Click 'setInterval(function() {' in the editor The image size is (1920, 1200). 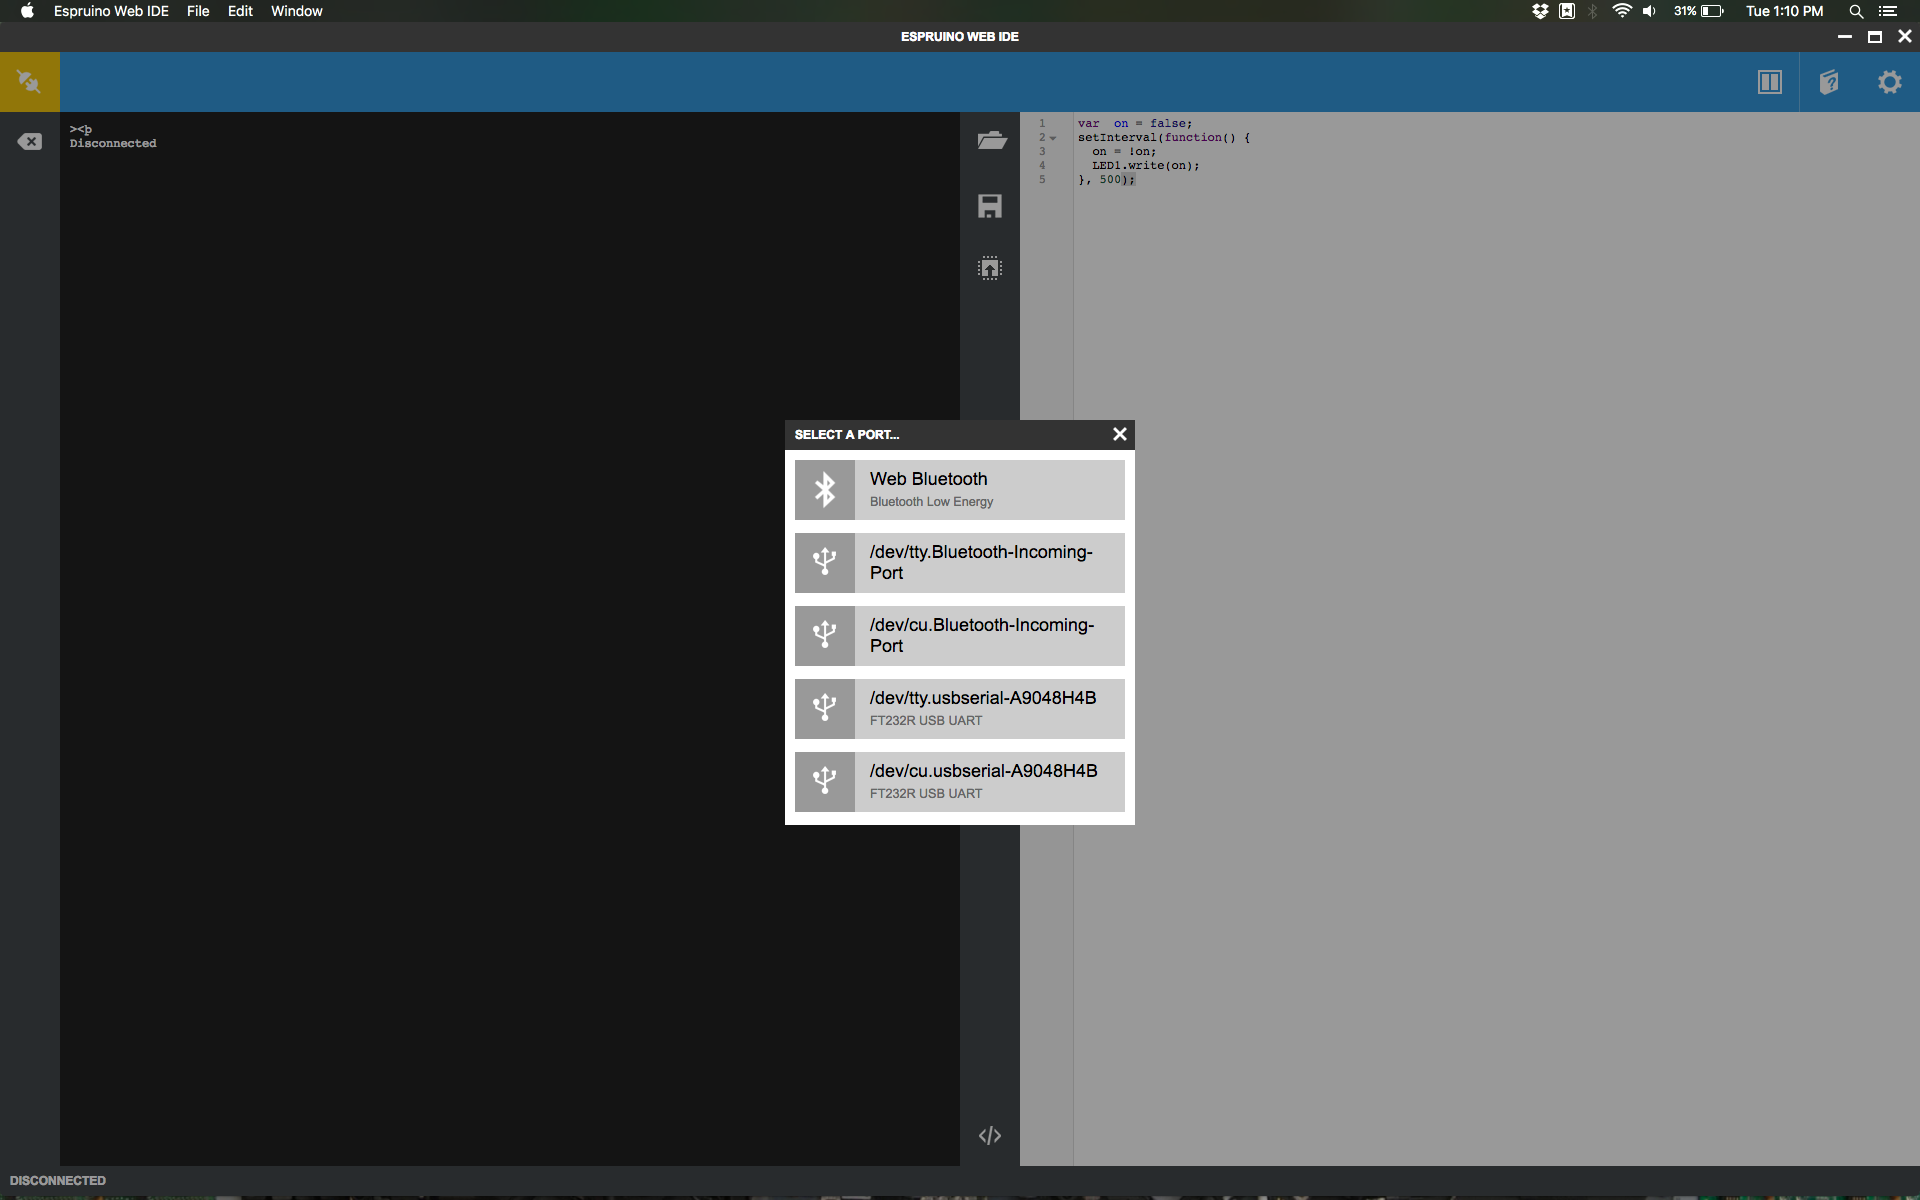(1164, 138)
